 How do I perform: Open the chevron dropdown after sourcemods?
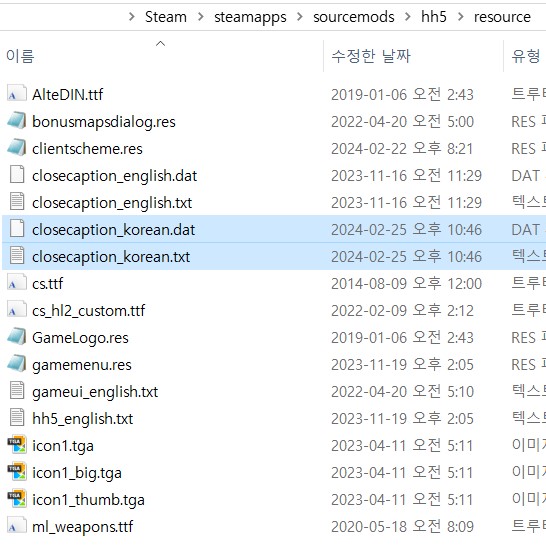click(x=407, y=16)
